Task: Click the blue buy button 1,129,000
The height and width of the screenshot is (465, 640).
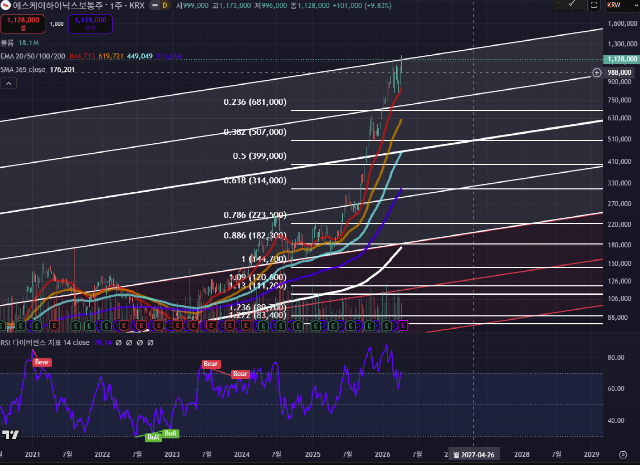Action: 90,24
